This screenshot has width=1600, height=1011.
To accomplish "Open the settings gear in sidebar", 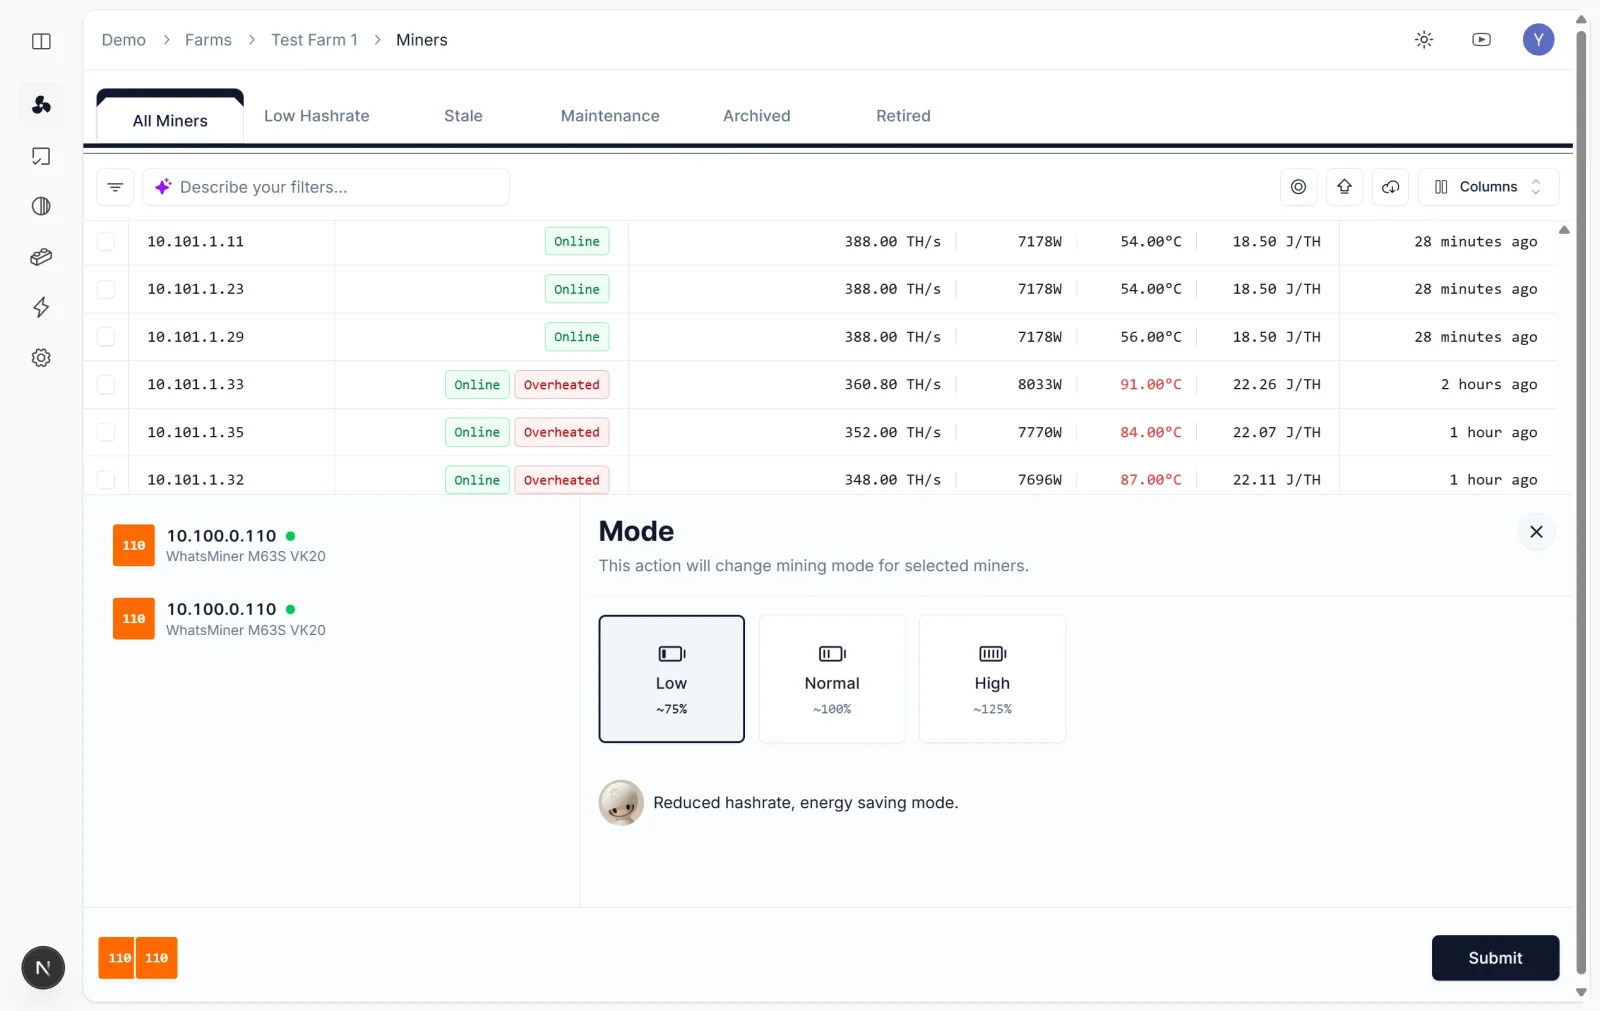I will click(x=41, y=358).
